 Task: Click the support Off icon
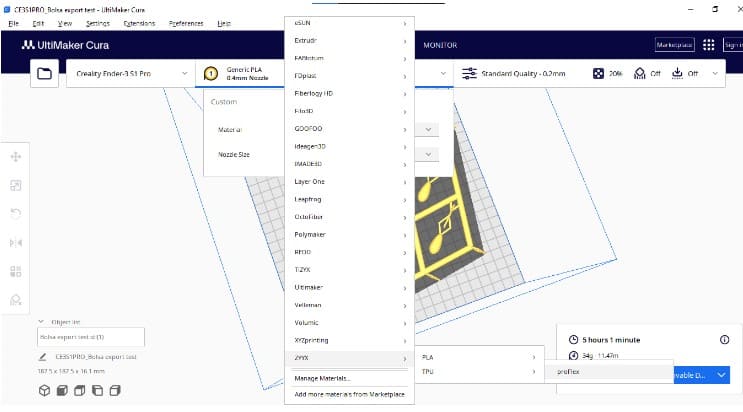(640, 73)
